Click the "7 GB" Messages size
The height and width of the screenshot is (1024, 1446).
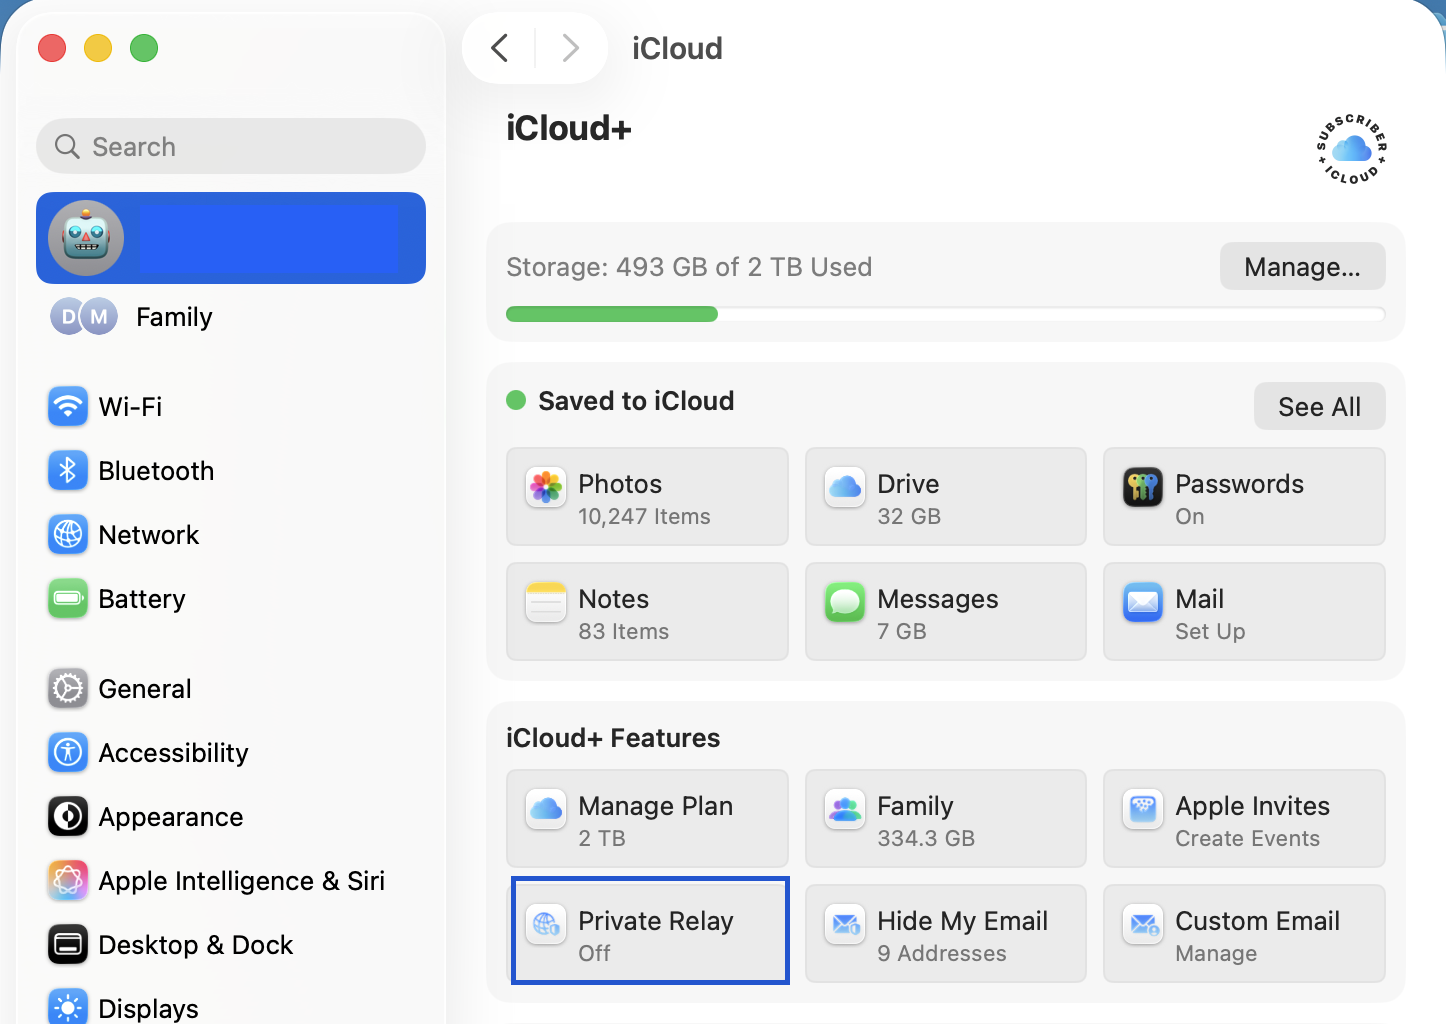(902, 632)
